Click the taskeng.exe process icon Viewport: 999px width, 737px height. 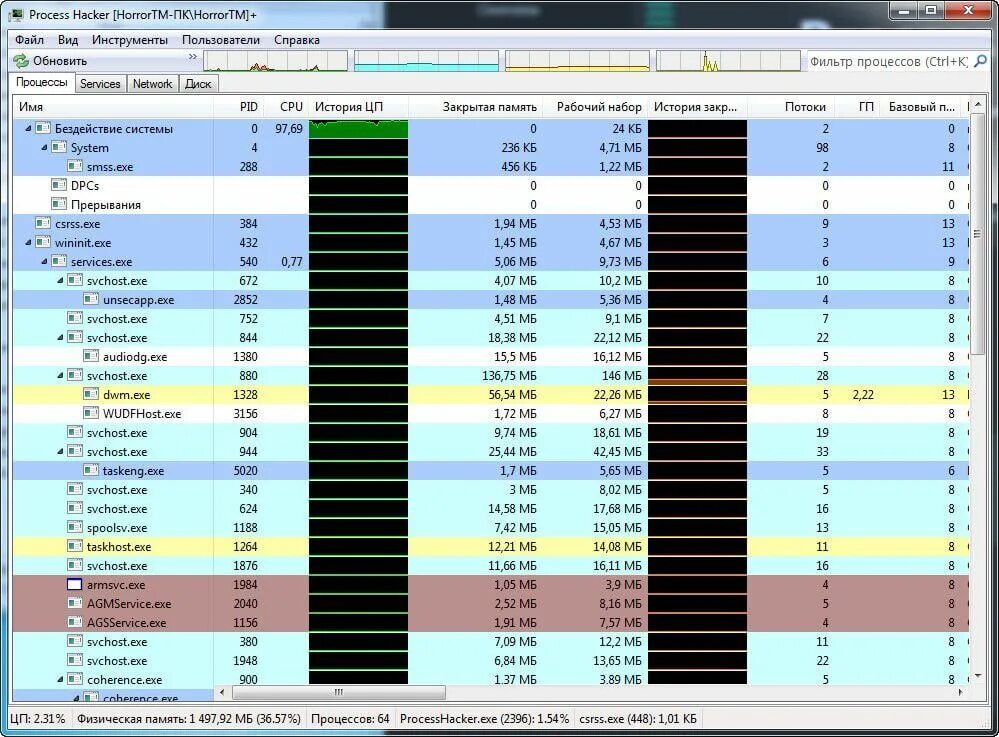(92, 471)
